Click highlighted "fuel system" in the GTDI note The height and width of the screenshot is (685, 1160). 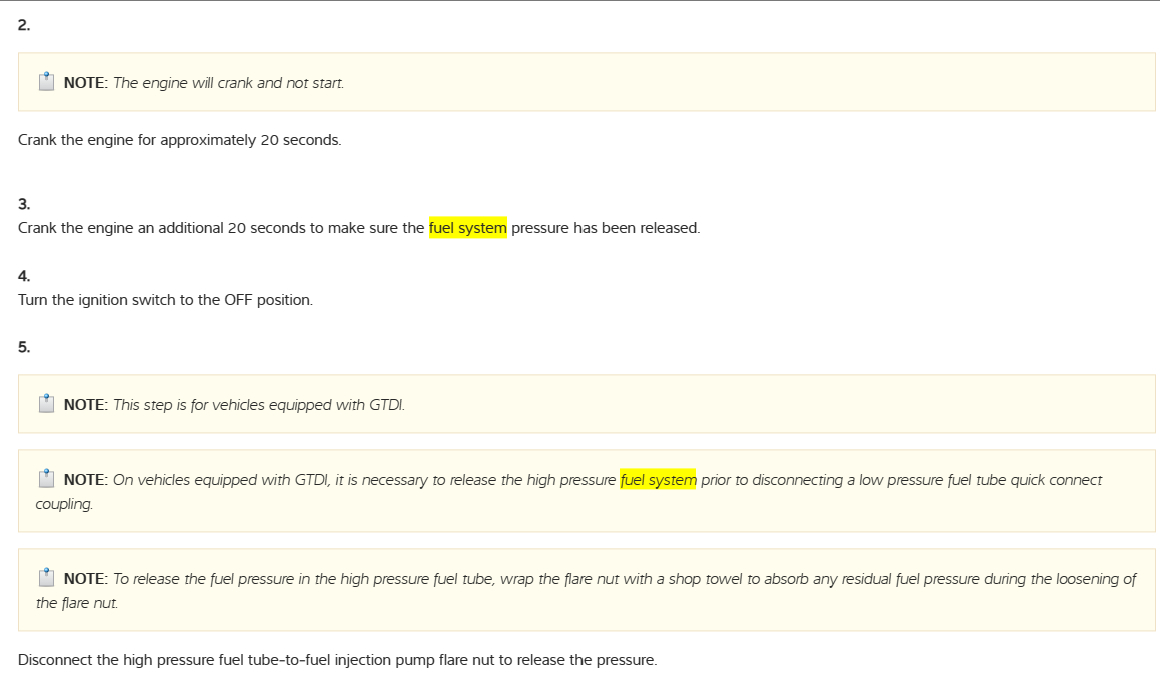point(658,480)
